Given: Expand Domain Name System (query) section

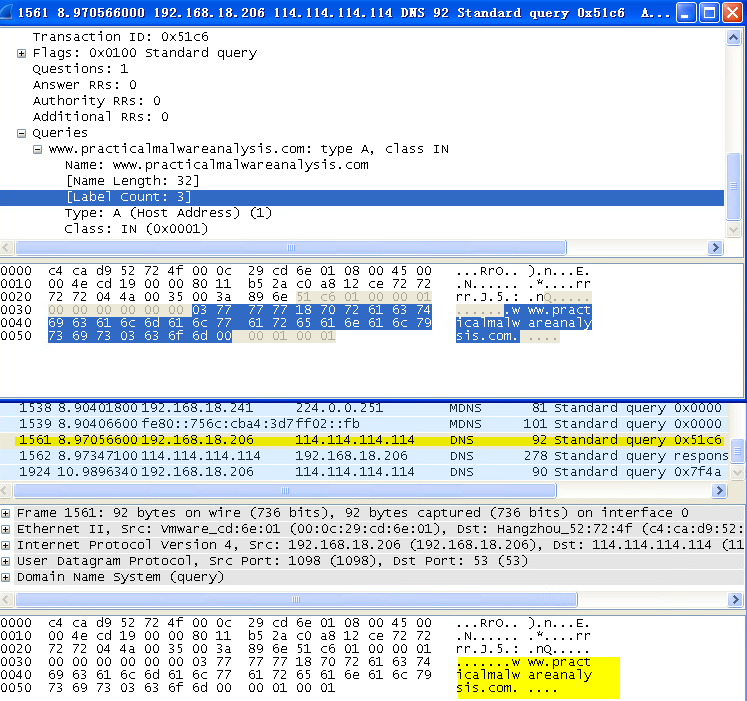Looking at the screenshot, I should coord(5,578).
